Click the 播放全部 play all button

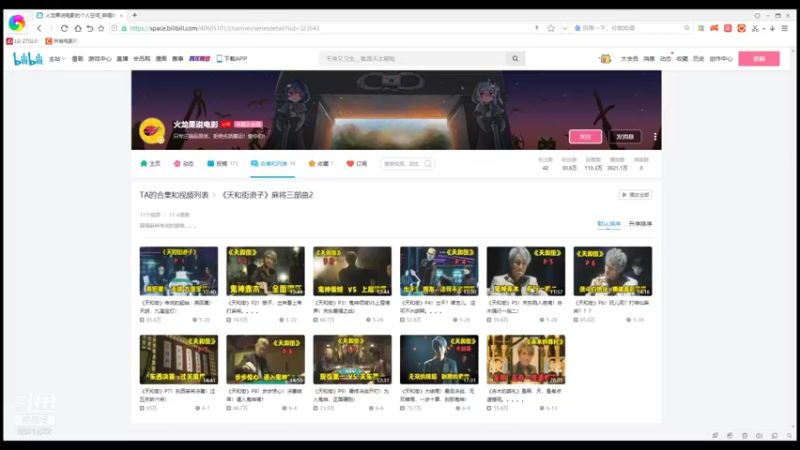[x=635, y=195]
